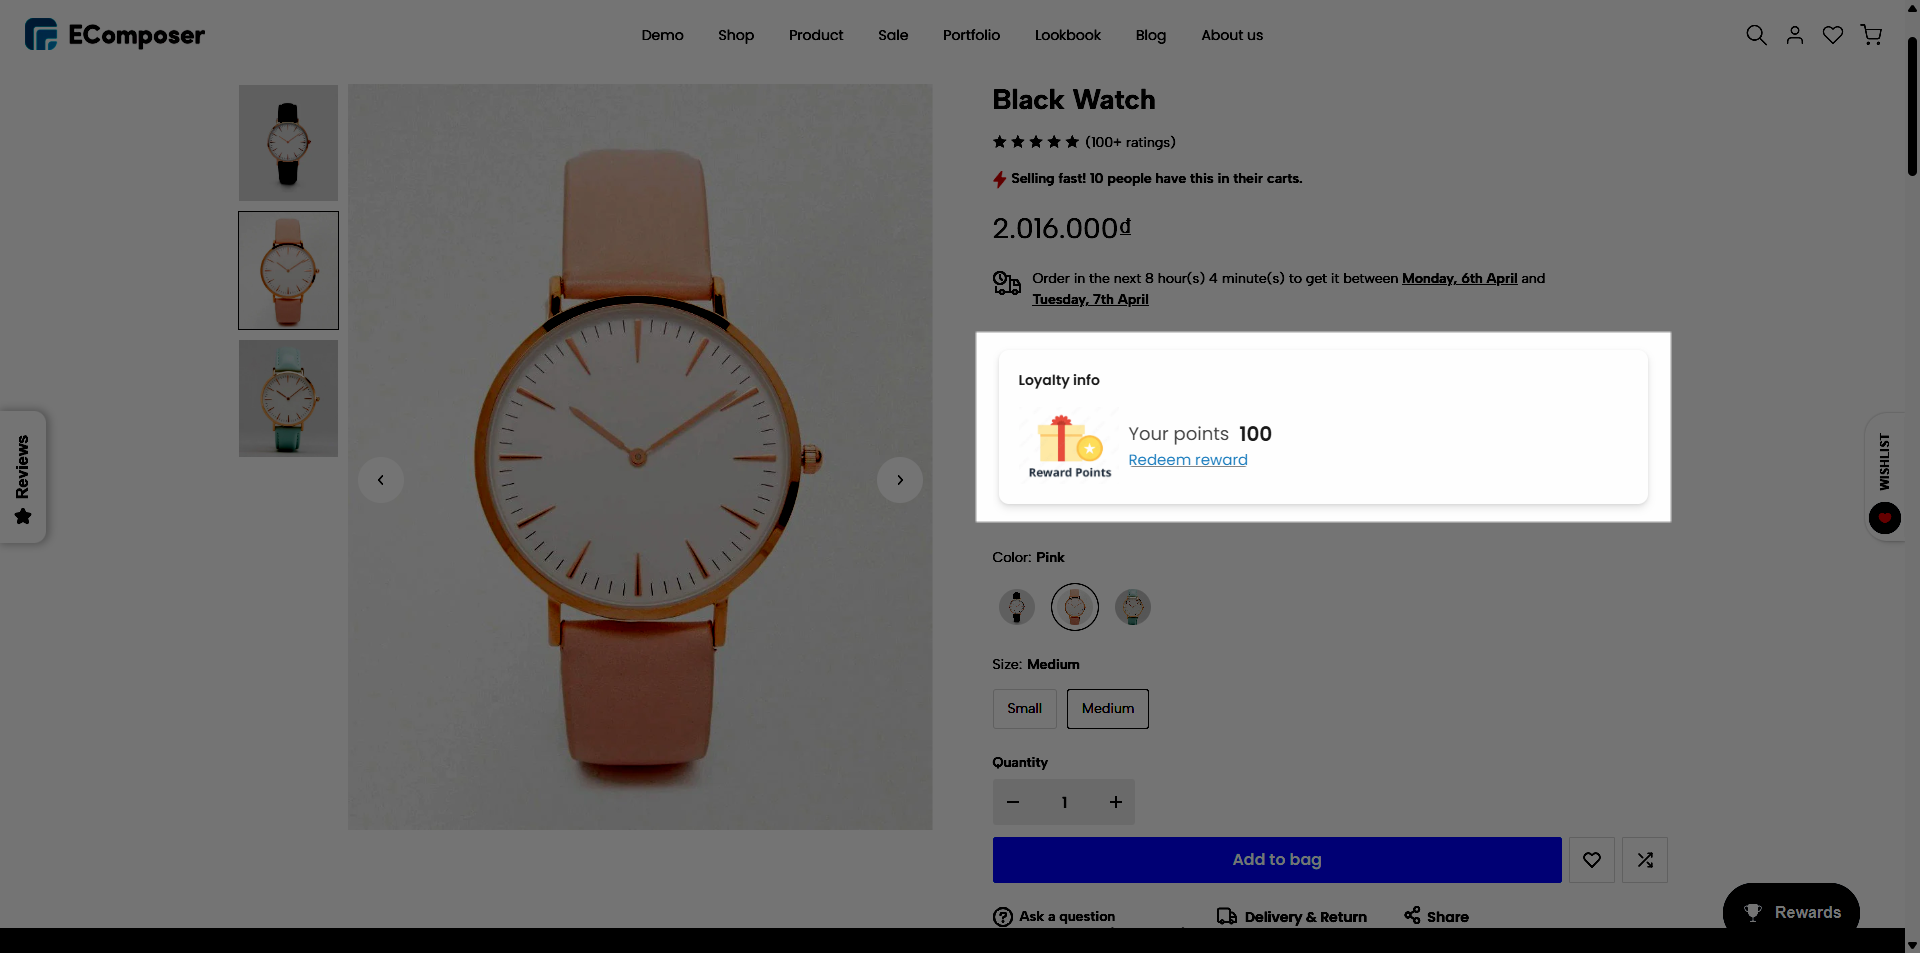
Task: Follow the Redeem reward link
Action: click(x=1188, y=460)
